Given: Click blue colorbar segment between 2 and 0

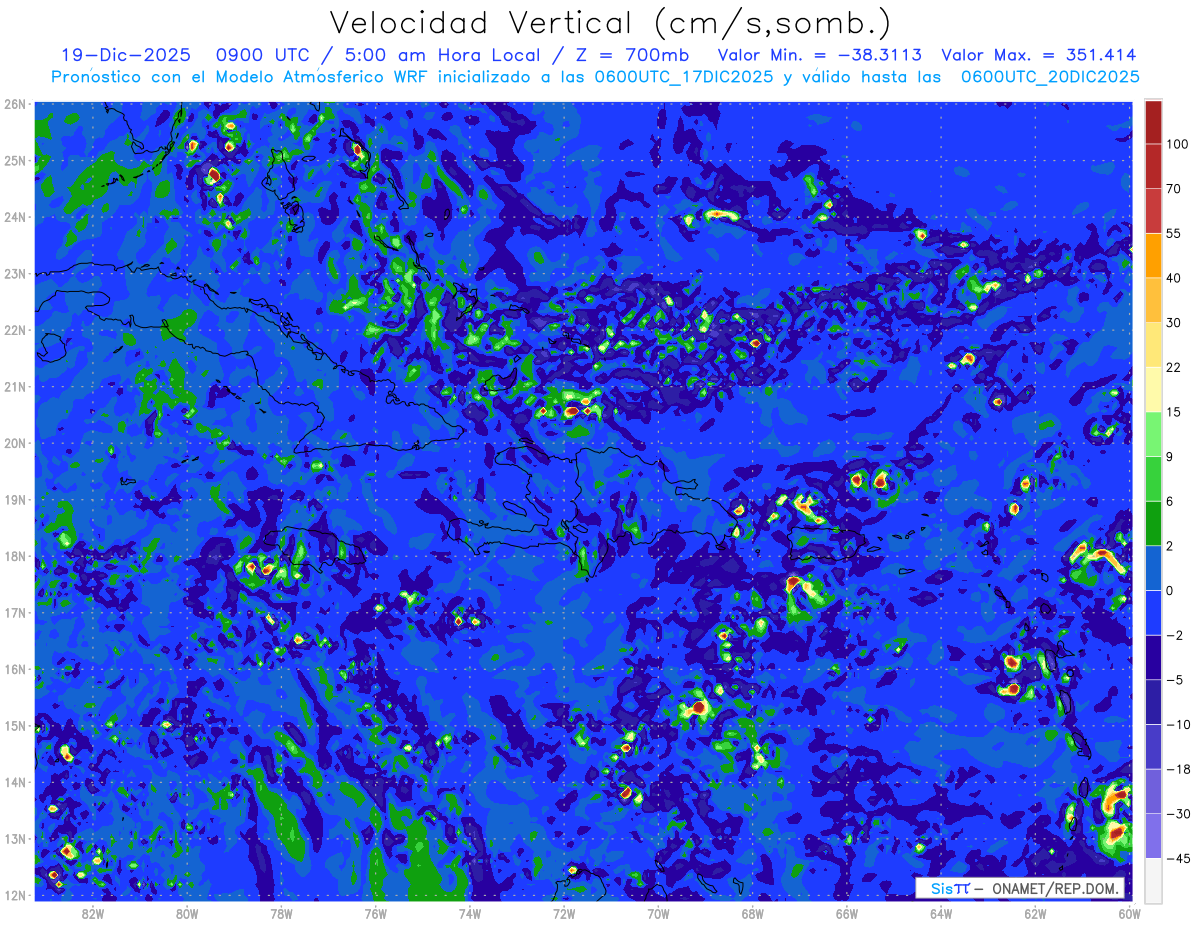Looking at the screenshot, I should (1153, 568).
